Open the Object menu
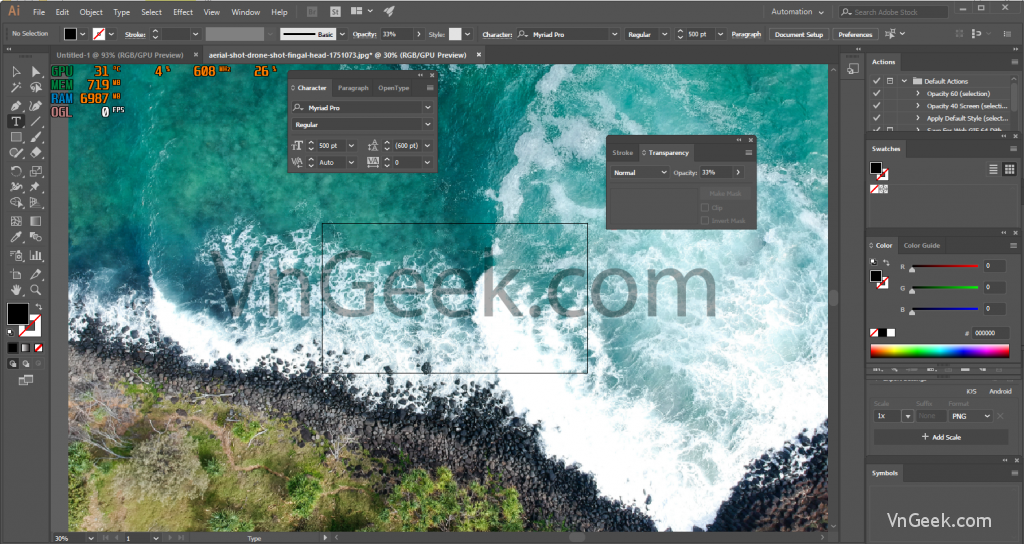The height and width of the screenshot is (544, 1024). pos(91,12)
